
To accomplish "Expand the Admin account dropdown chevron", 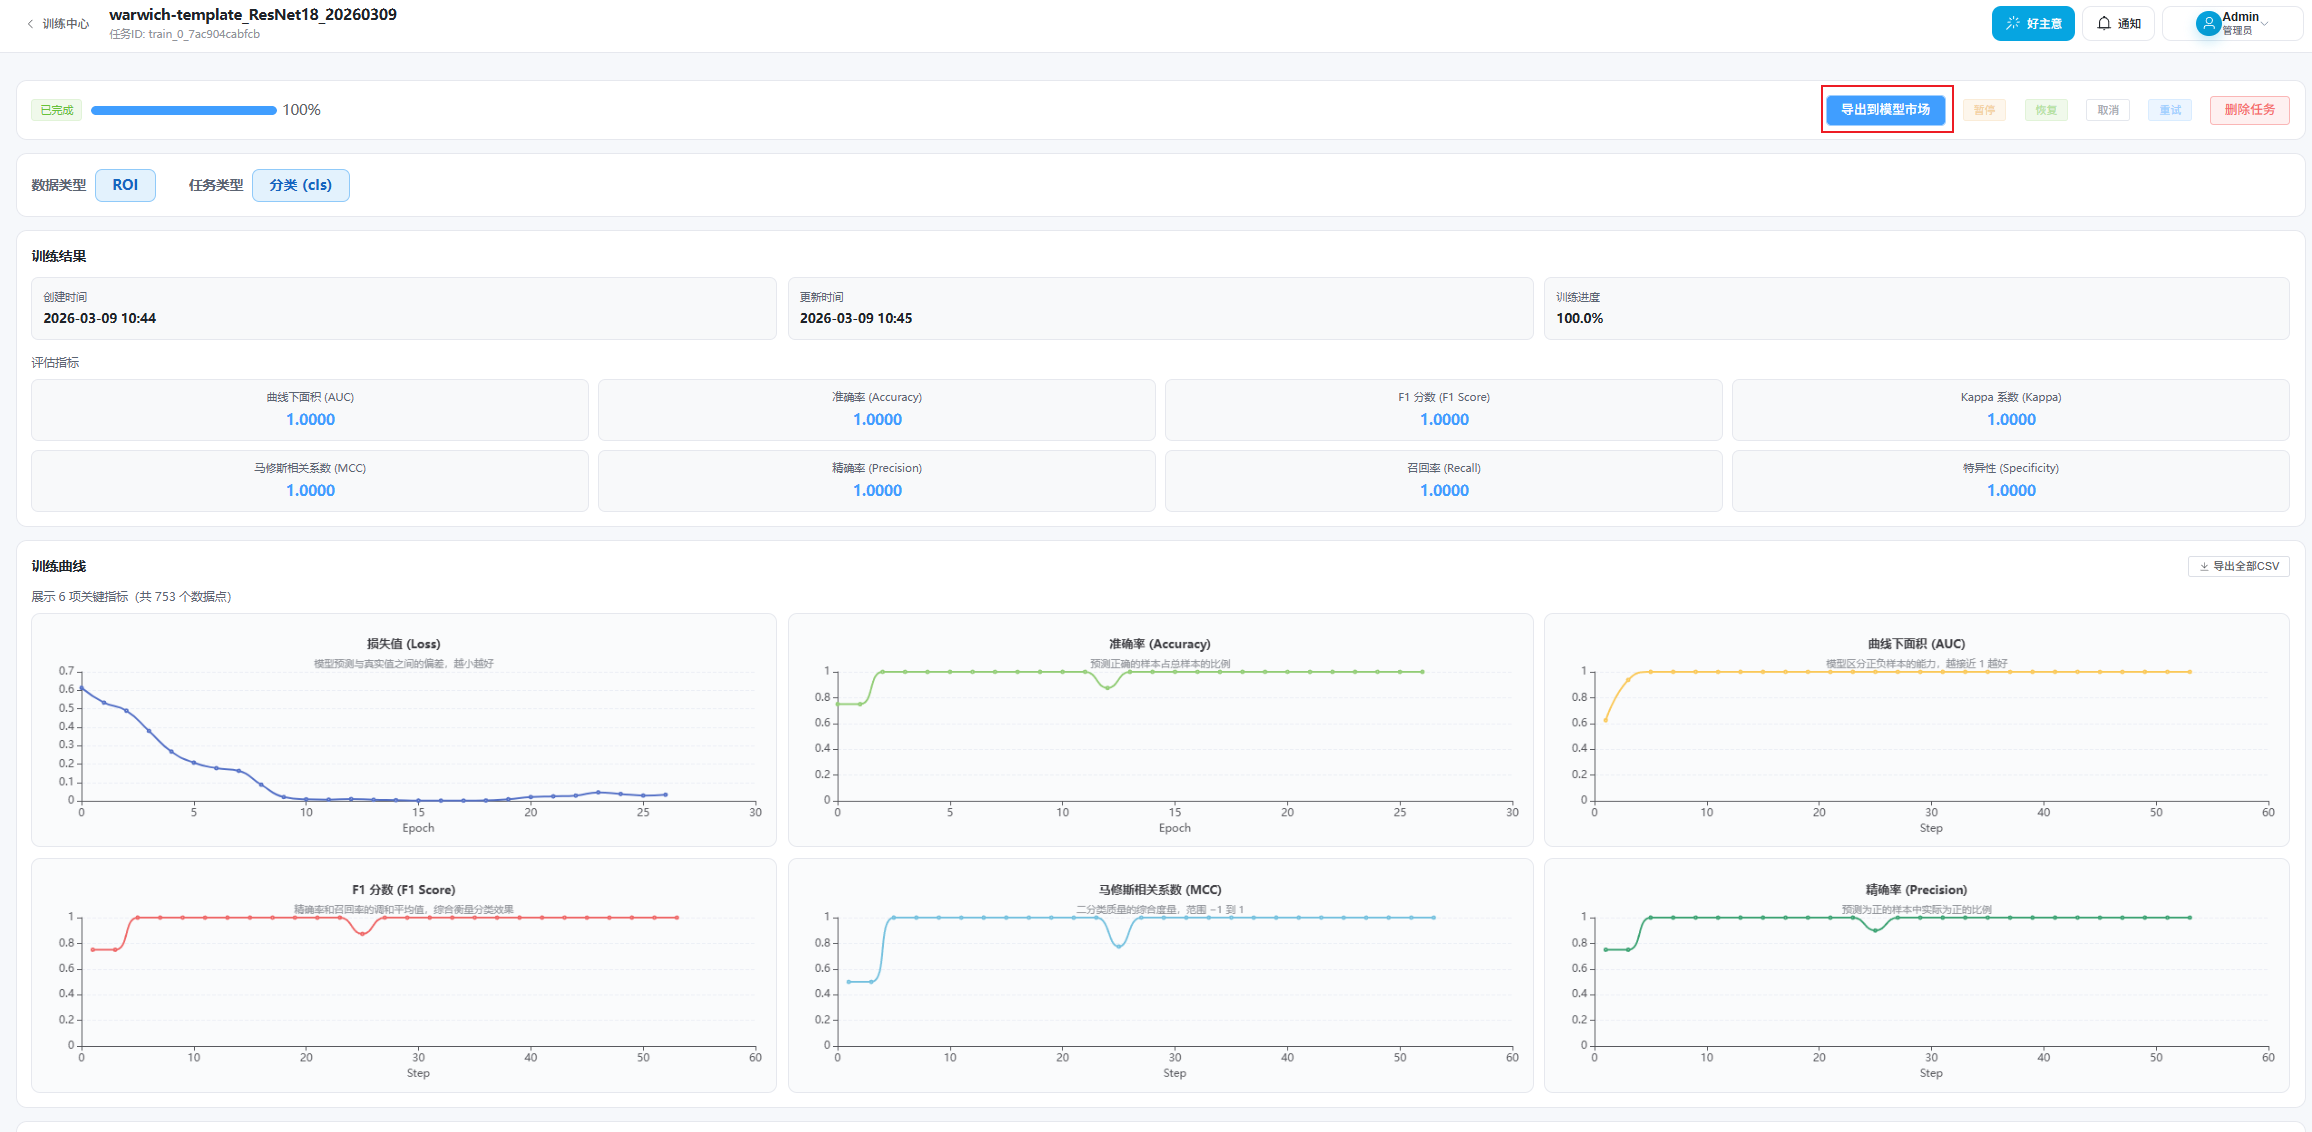I will (x=2264, y=23).
